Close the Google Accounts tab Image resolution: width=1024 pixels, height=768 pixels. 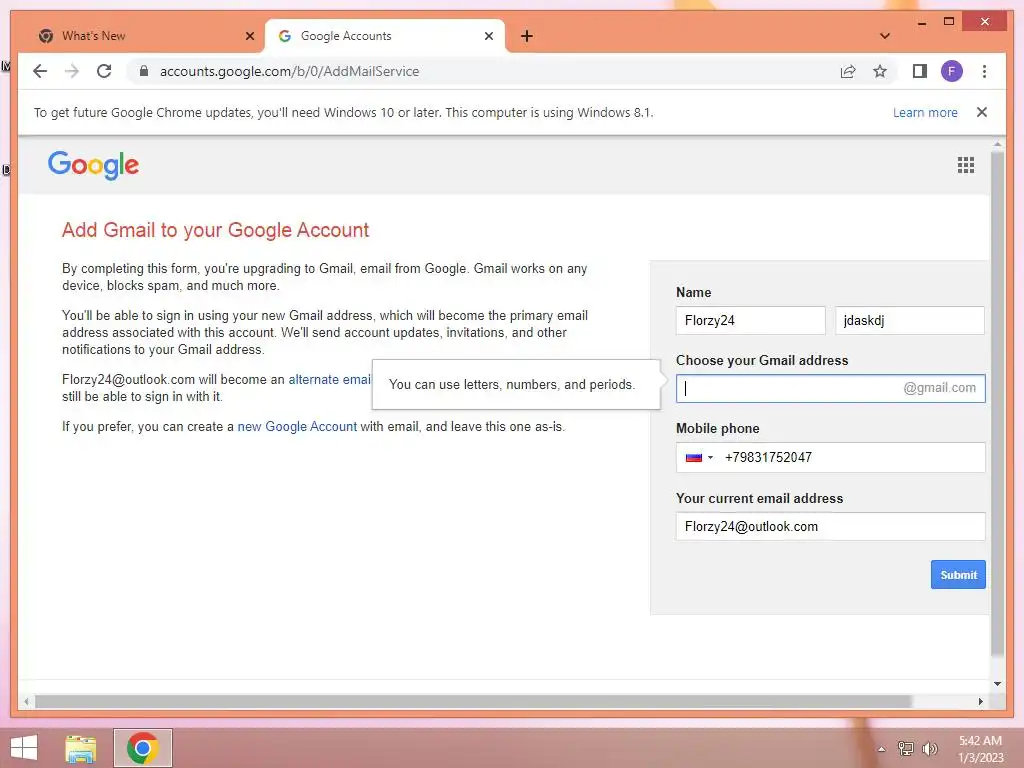pyautogui.click(x=488, y=36)
